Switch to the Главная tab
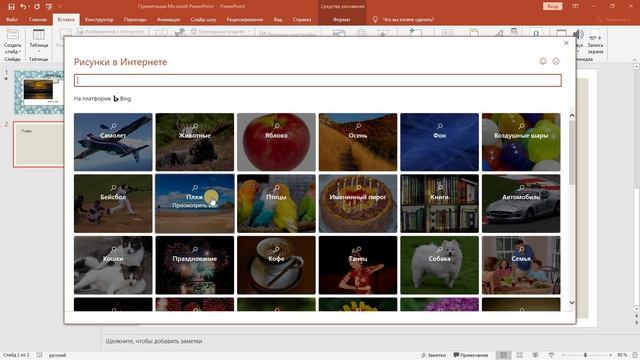 pos(38,19)
